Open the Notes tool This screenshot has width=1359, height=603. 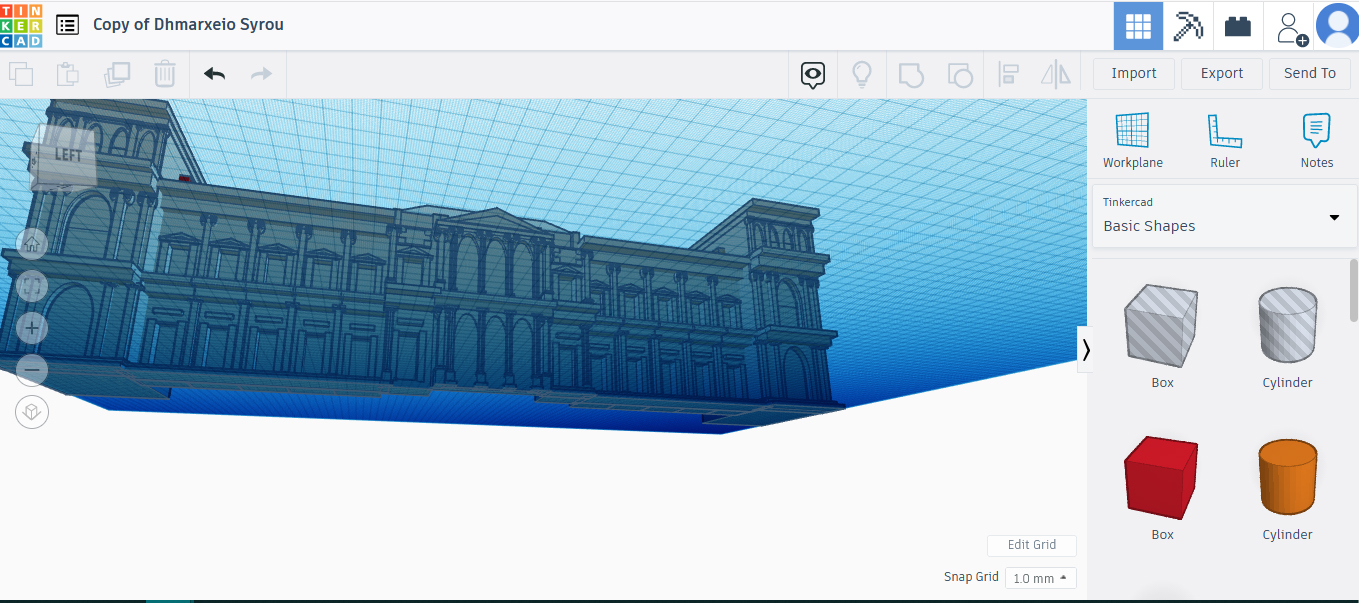[x=1316, y=140]
